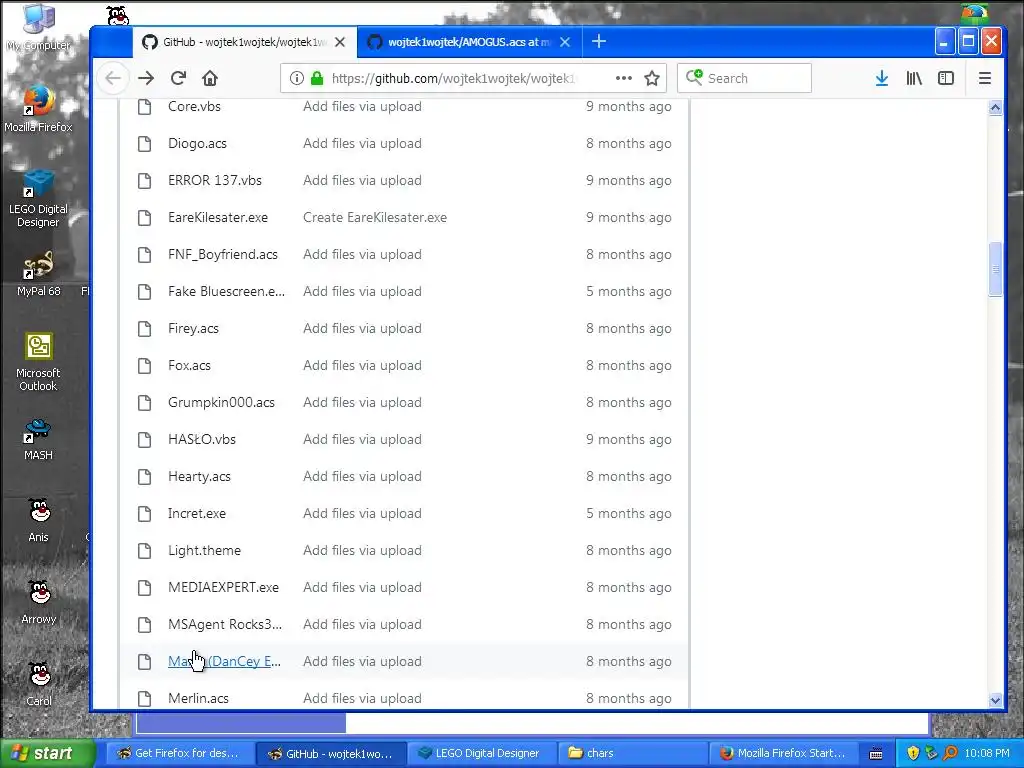Viewport: 1024px width, 768px height.
Task: Click the green secure padlock icon
Action: coord(317,78)
